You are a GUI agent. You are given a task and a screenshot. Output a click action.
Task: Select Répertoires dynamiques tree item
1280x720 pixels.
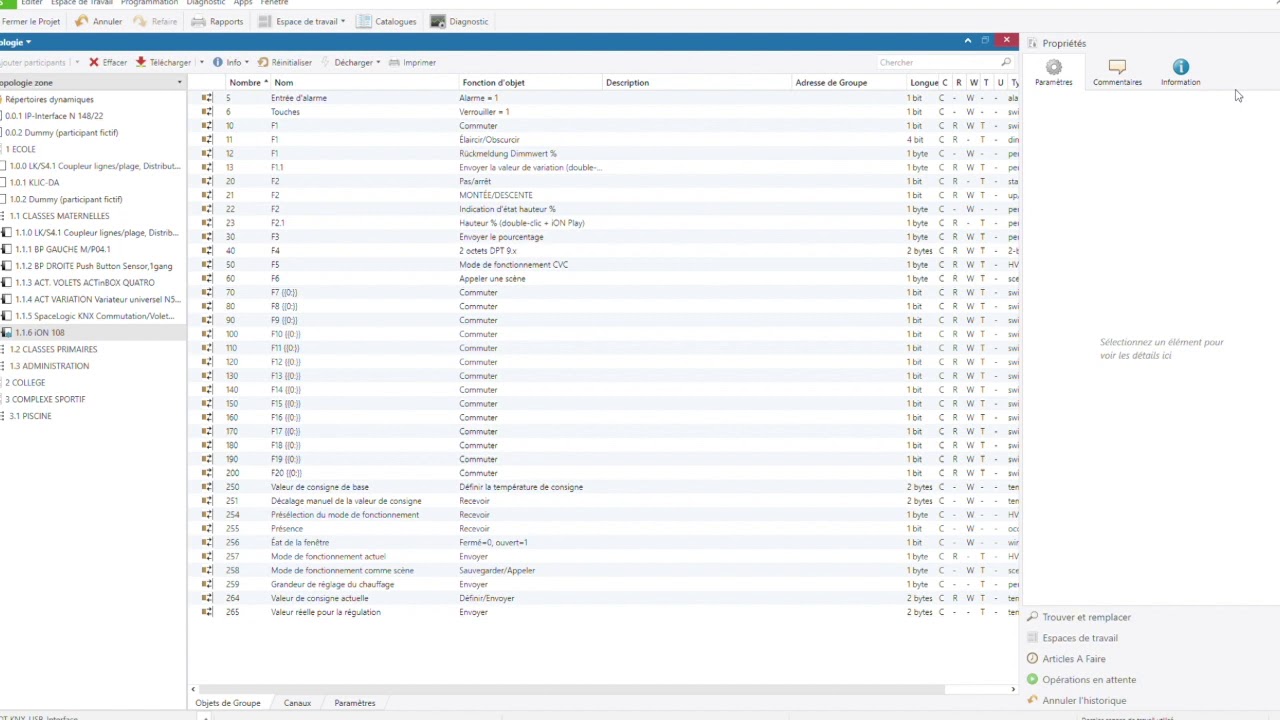49,99
